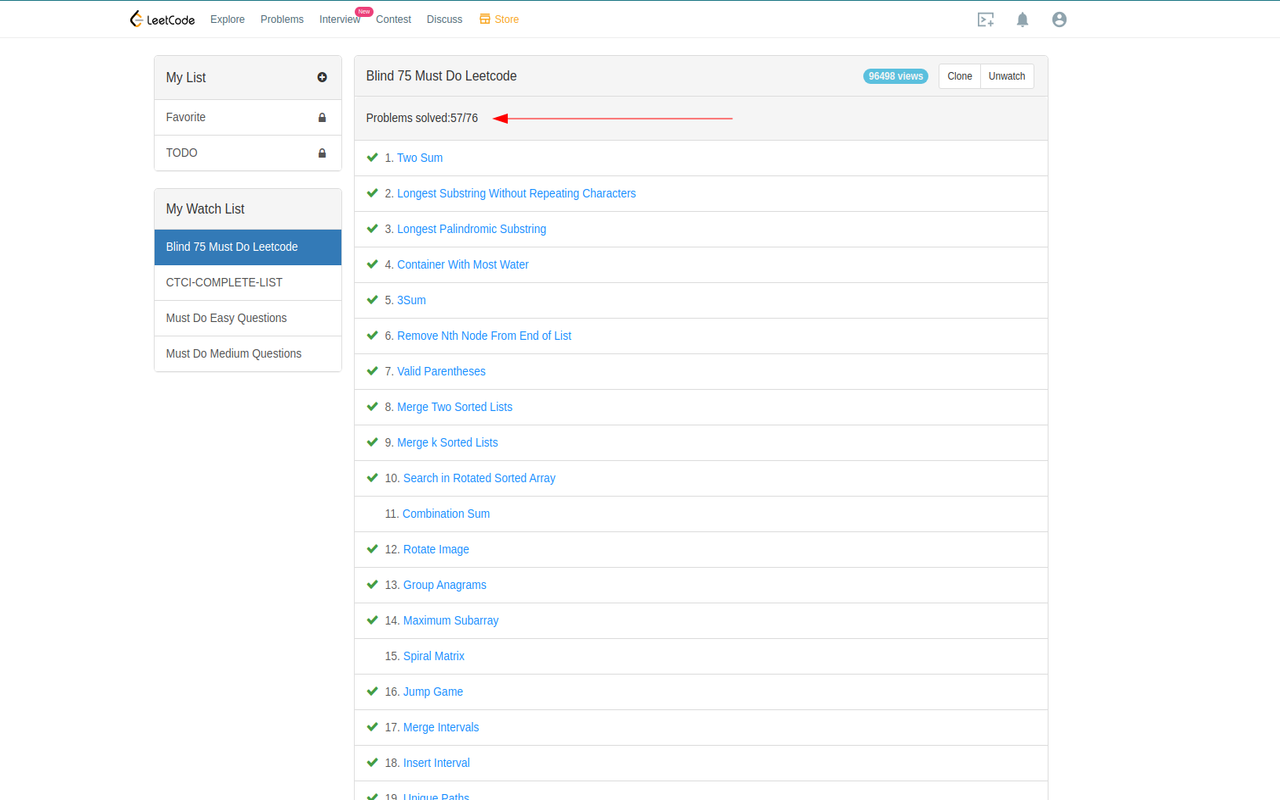
Task: Click the Clone button
Action: tap(959, 76)
